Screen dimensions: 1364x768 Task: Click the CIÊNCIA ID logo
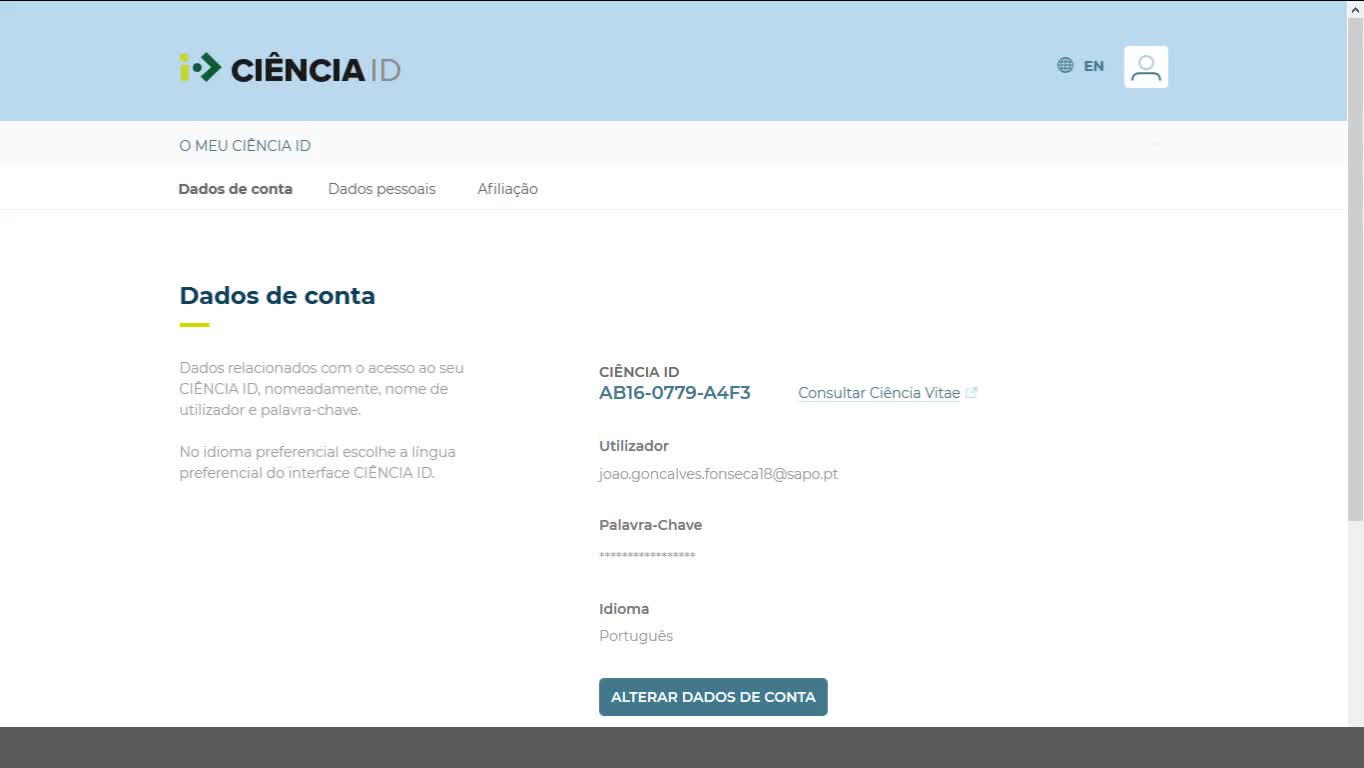click(290, 68)
